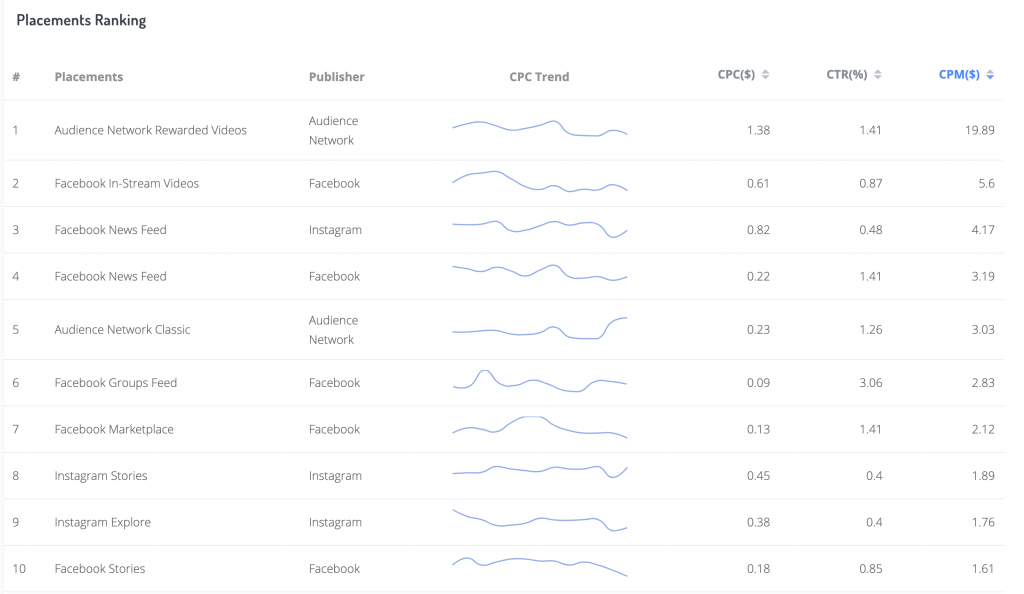Image resolution: width=1024 pixels, height=594 pixels.
Task: View CPC trend sparkline for Facebook Marketplace
Action: pos(539,427)
